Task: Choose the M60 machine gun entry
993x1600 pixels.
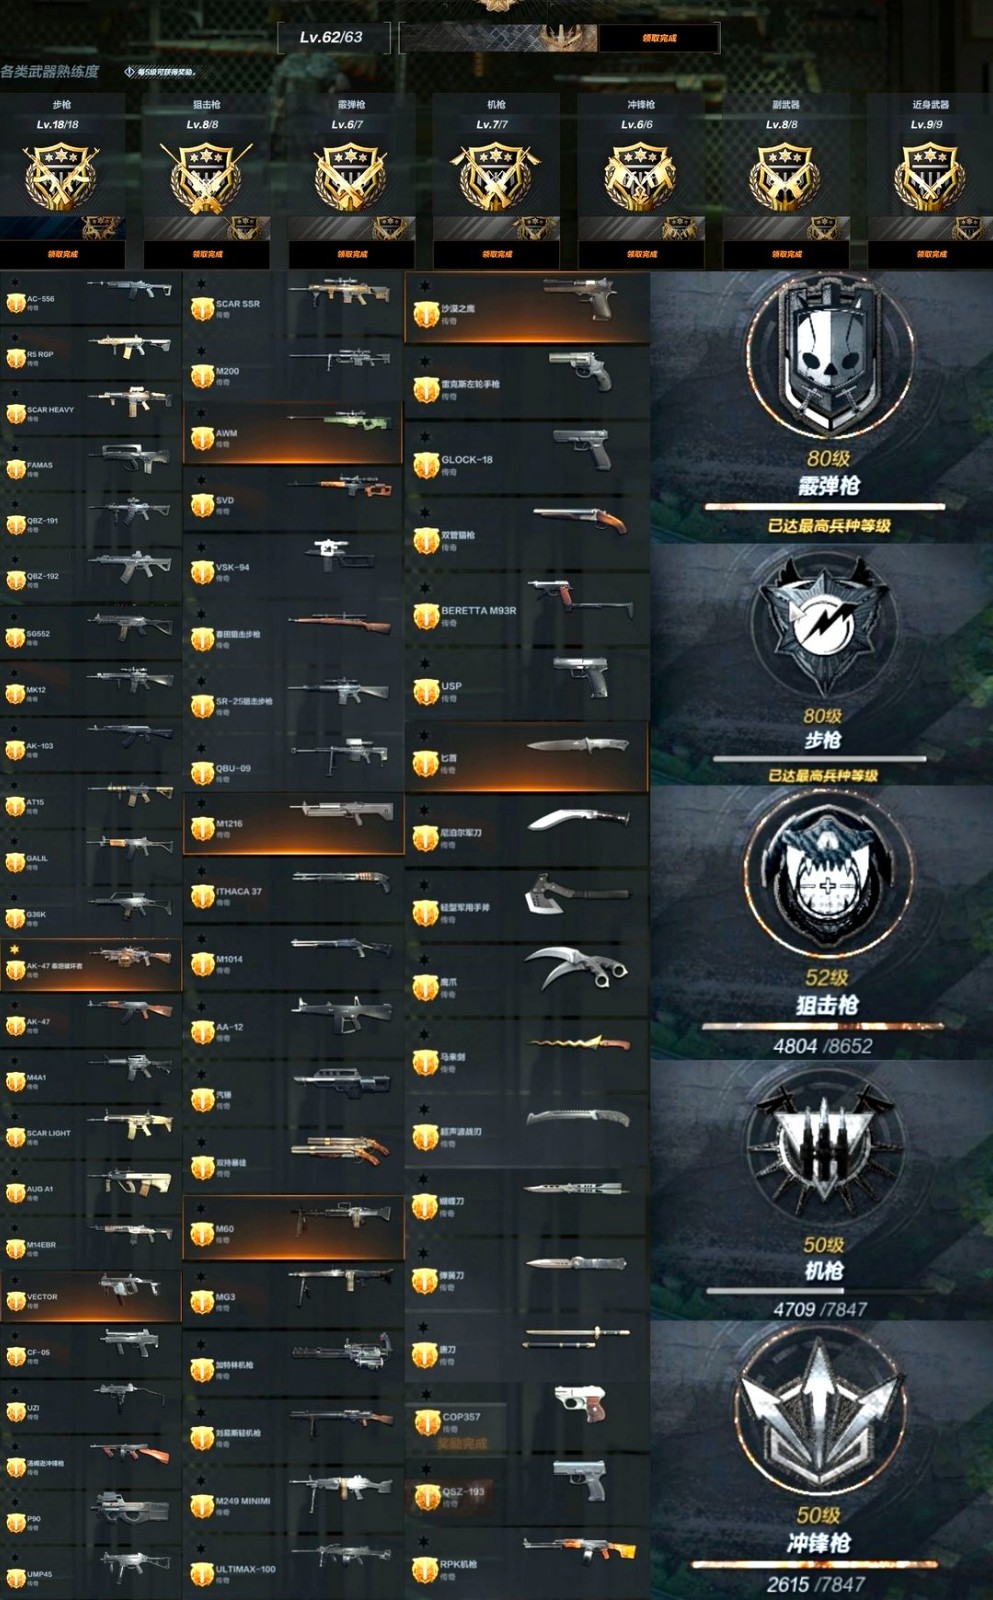Action: point(293,1227)
